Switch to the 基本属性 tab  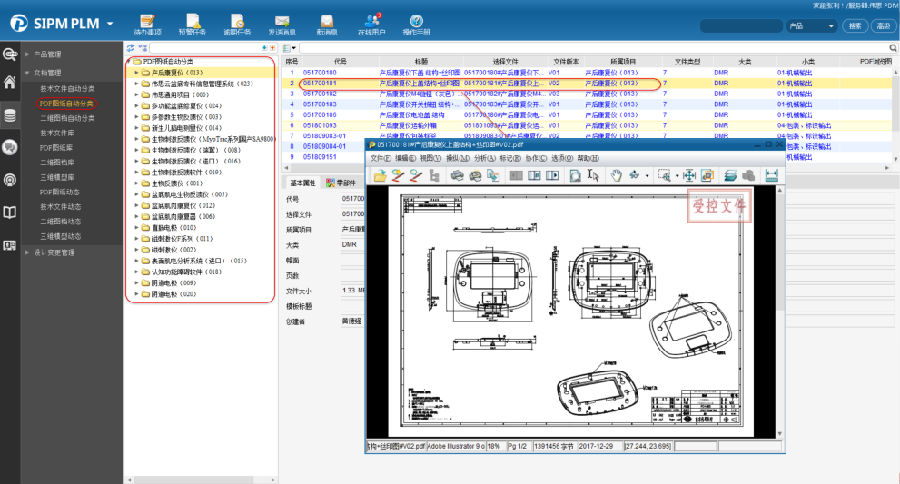[x=303, y=183]
